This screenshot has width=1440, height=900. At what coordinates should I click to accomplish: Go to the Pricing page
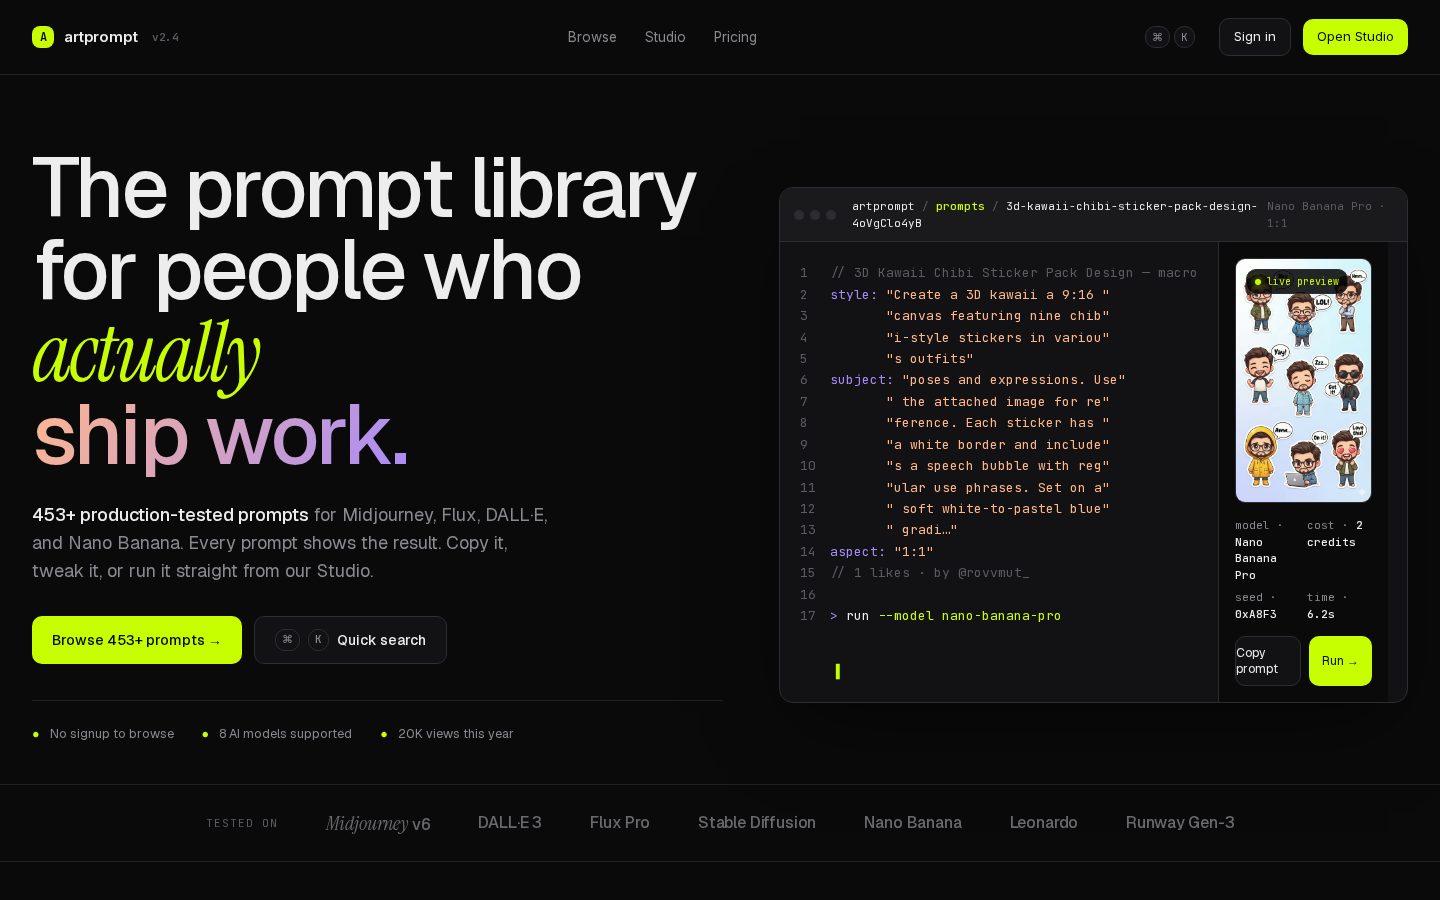tap(735, 37)
